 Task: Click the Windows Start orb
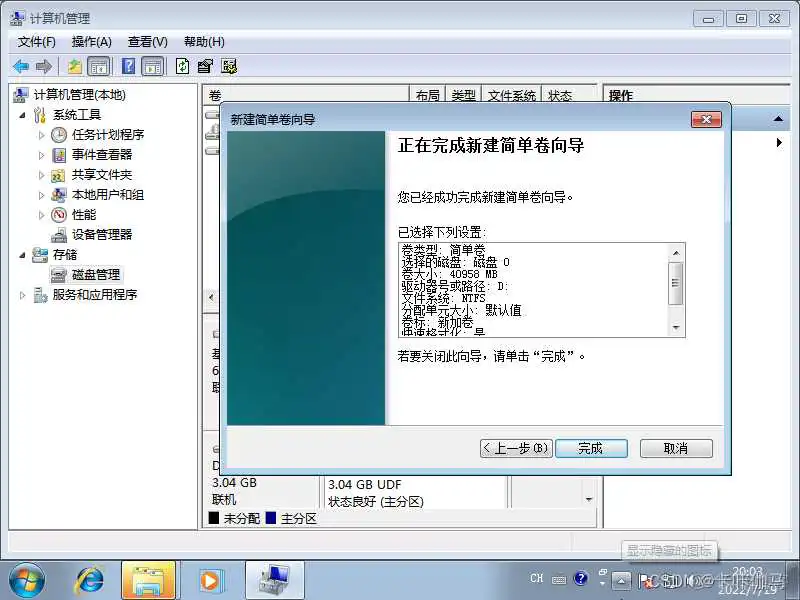tap(27, 578)
